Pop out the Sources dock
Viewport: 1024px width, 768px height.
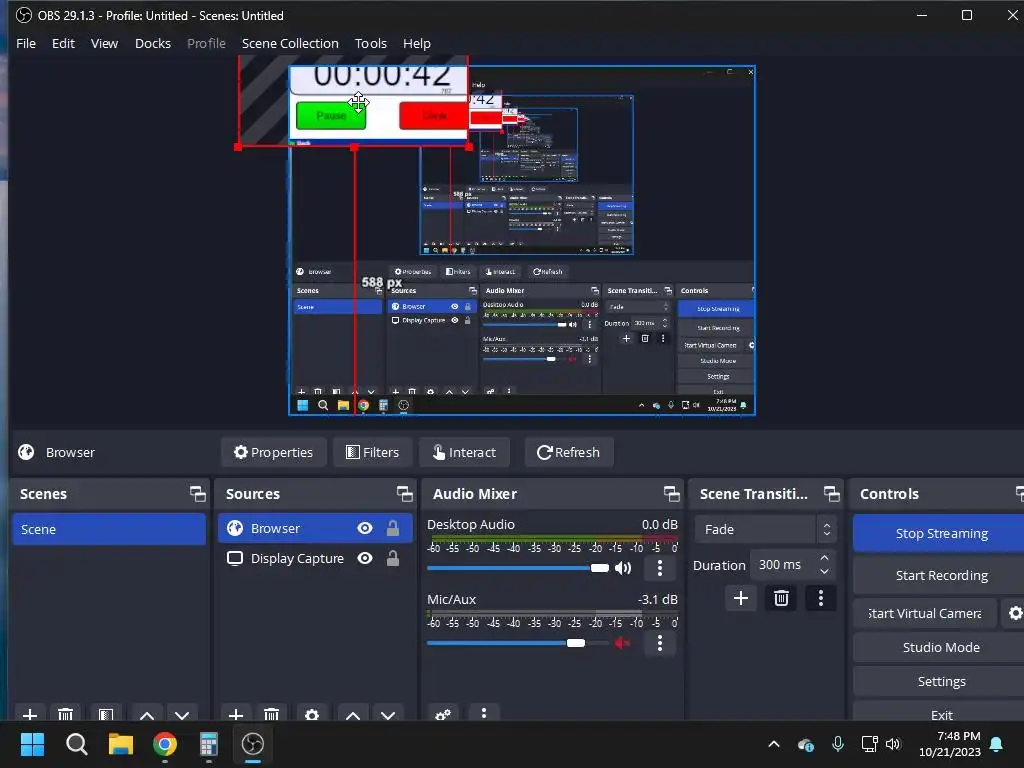click(404, 494)
